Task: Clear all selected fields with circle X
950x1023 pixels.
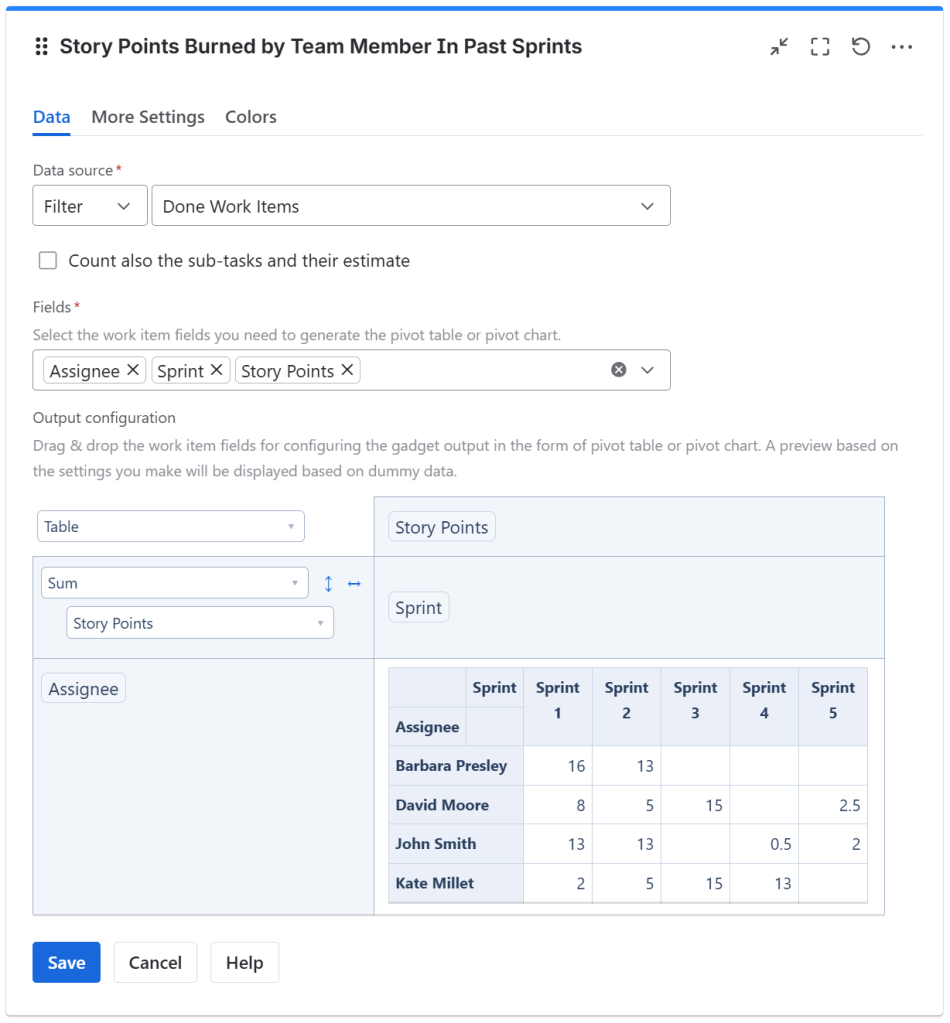Action: pyautogui.click(x=619, y=370)
